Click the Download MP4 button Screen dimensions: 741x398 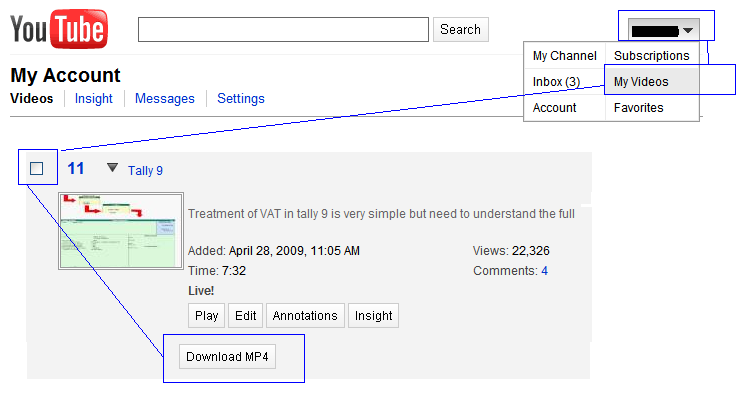click(227, 356)
